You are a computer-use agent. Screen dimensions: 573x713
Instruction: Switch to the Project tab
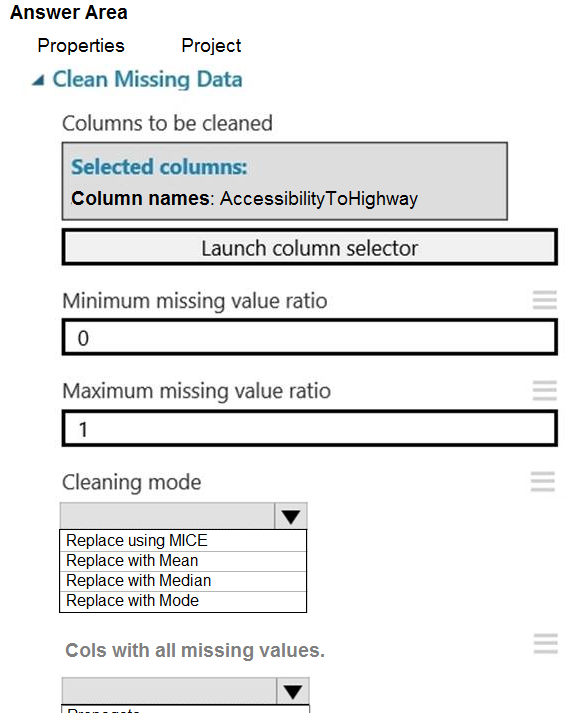click(x=211, y=45)
